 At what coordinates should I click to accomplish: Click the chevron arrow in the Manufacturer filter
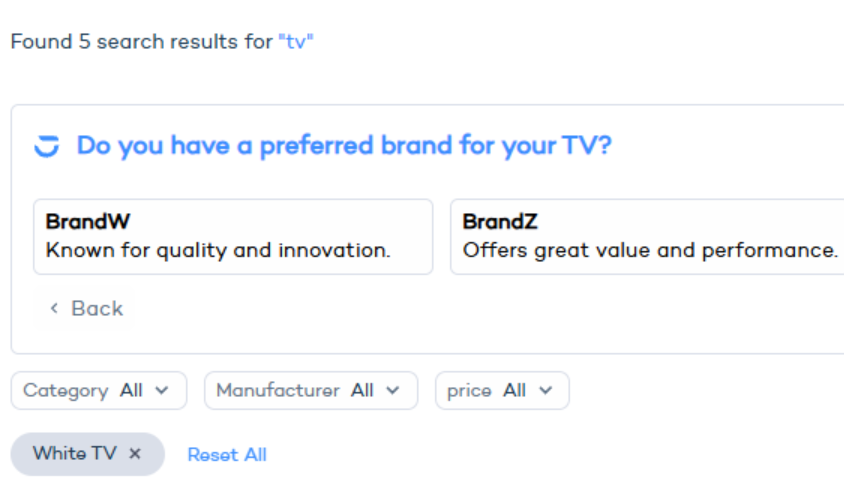tap(393, 391)
